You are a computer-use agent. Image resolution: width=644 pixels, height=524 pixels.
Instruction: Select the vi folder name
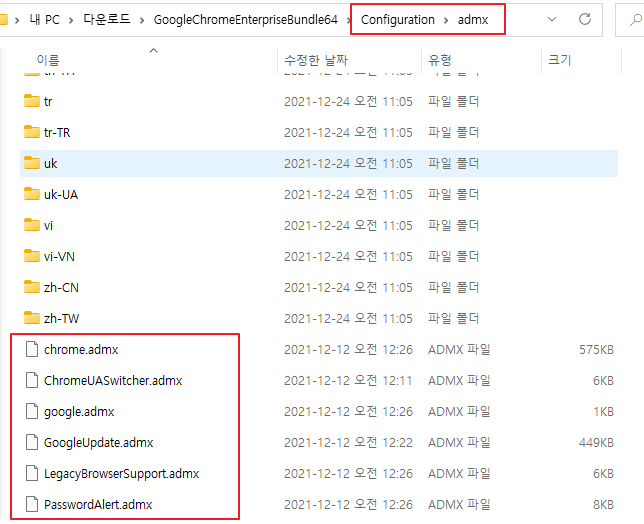pos(48,225)
